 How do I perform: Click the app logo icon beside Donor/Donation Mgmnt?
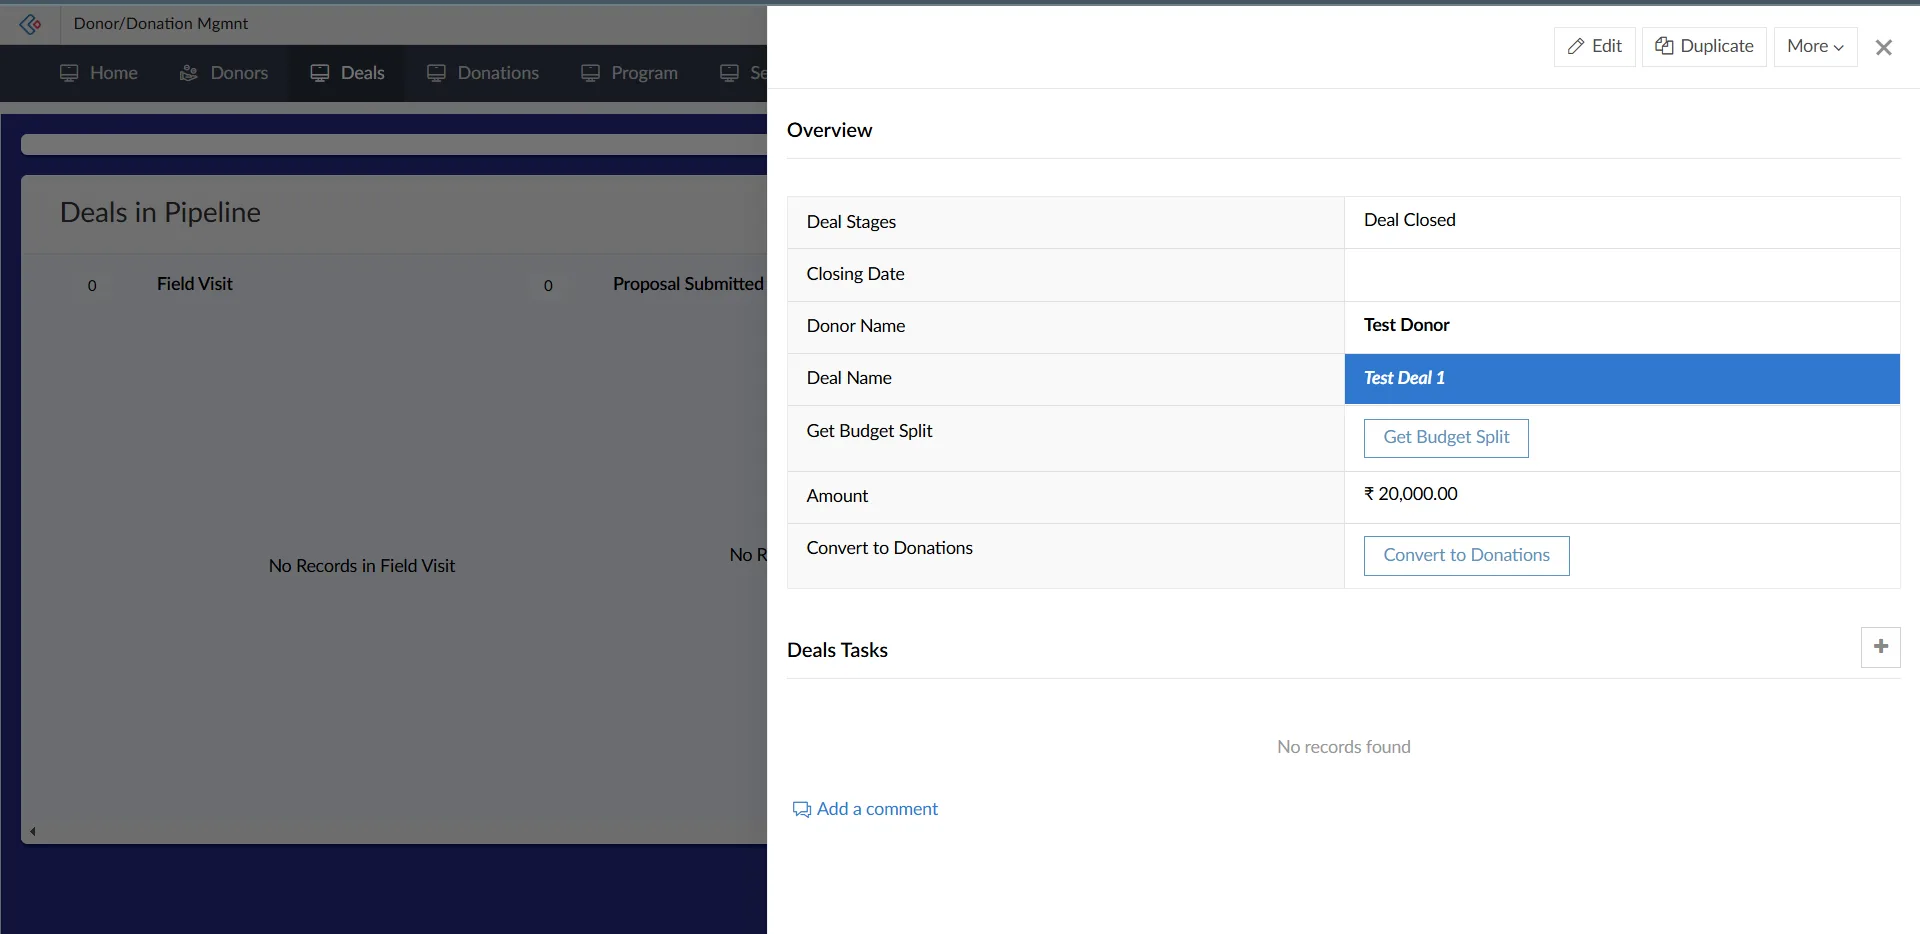pos(30,23)
